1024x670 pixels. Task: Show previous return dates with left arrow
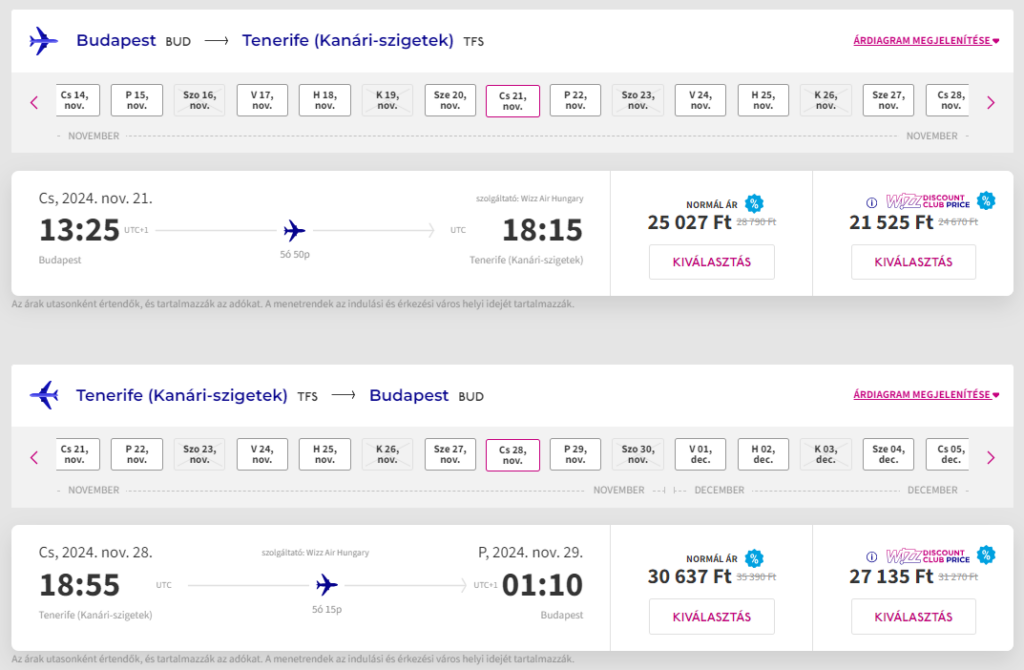34,457
